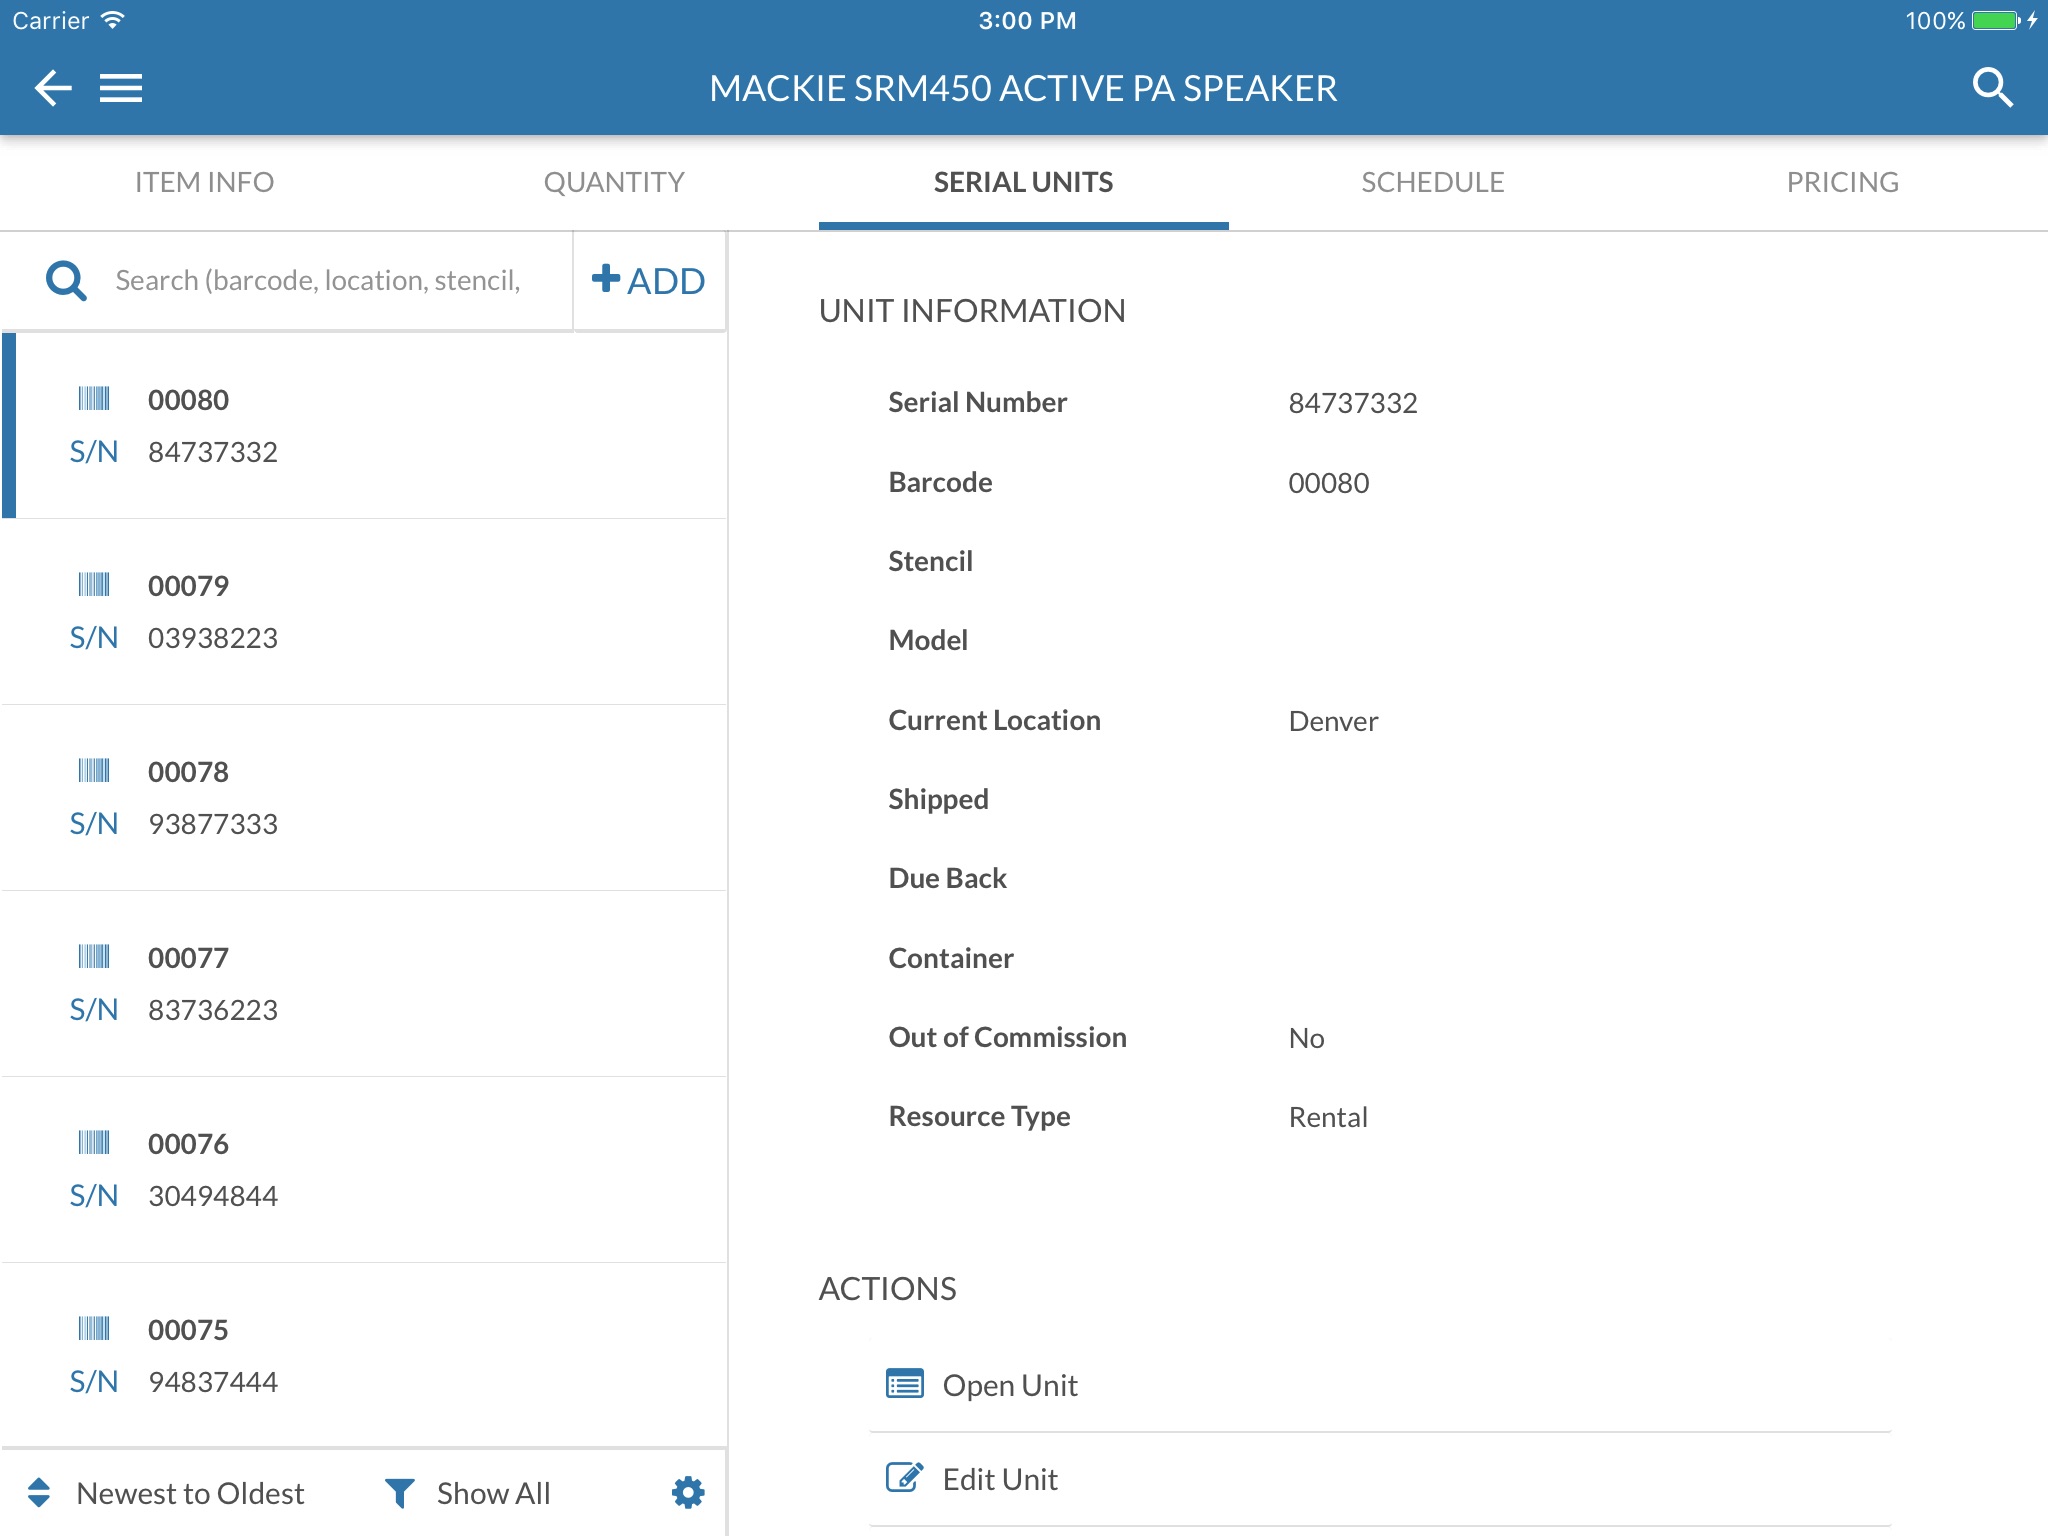Tap the S/N label of unit 00079

[x=94, y=638]
